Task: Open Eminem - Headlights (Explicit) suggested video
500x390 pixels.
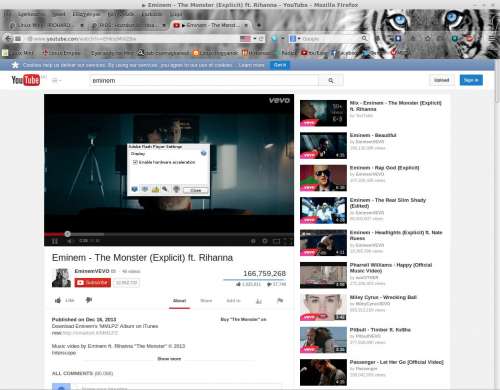Action: click(323, 243)
